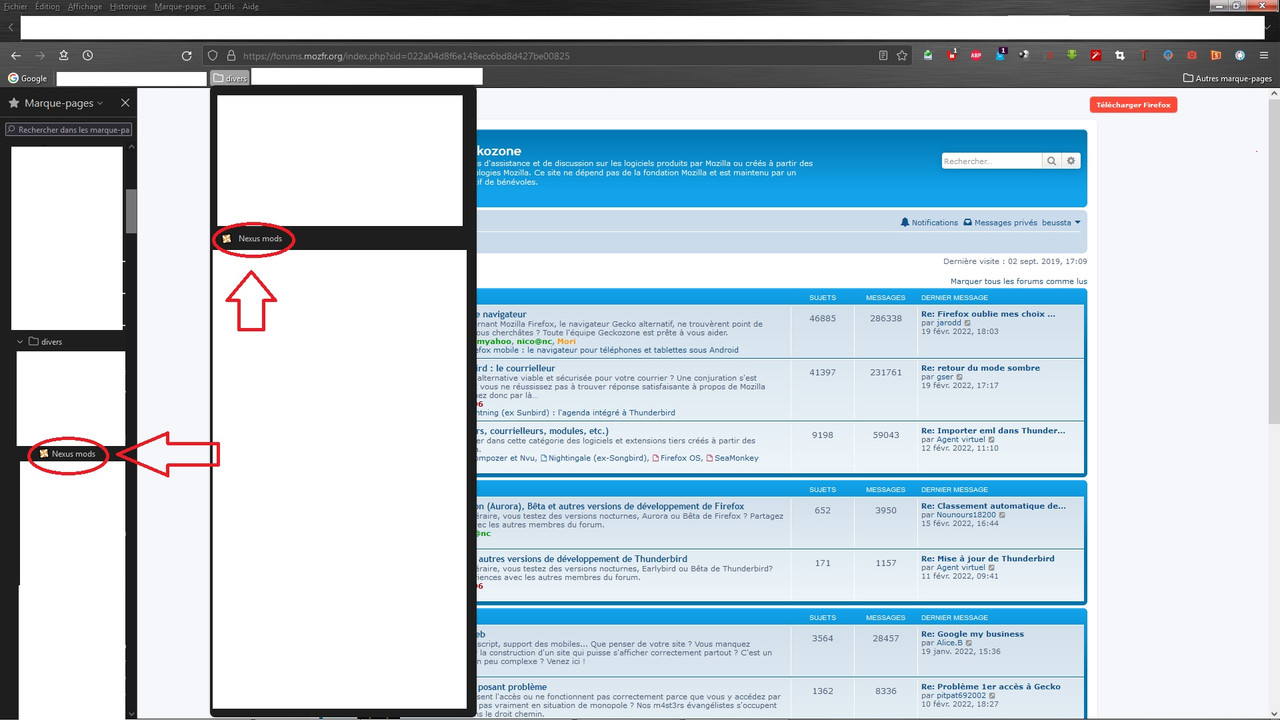
Task: Open the Affichage menu
Action: [85, 6]
